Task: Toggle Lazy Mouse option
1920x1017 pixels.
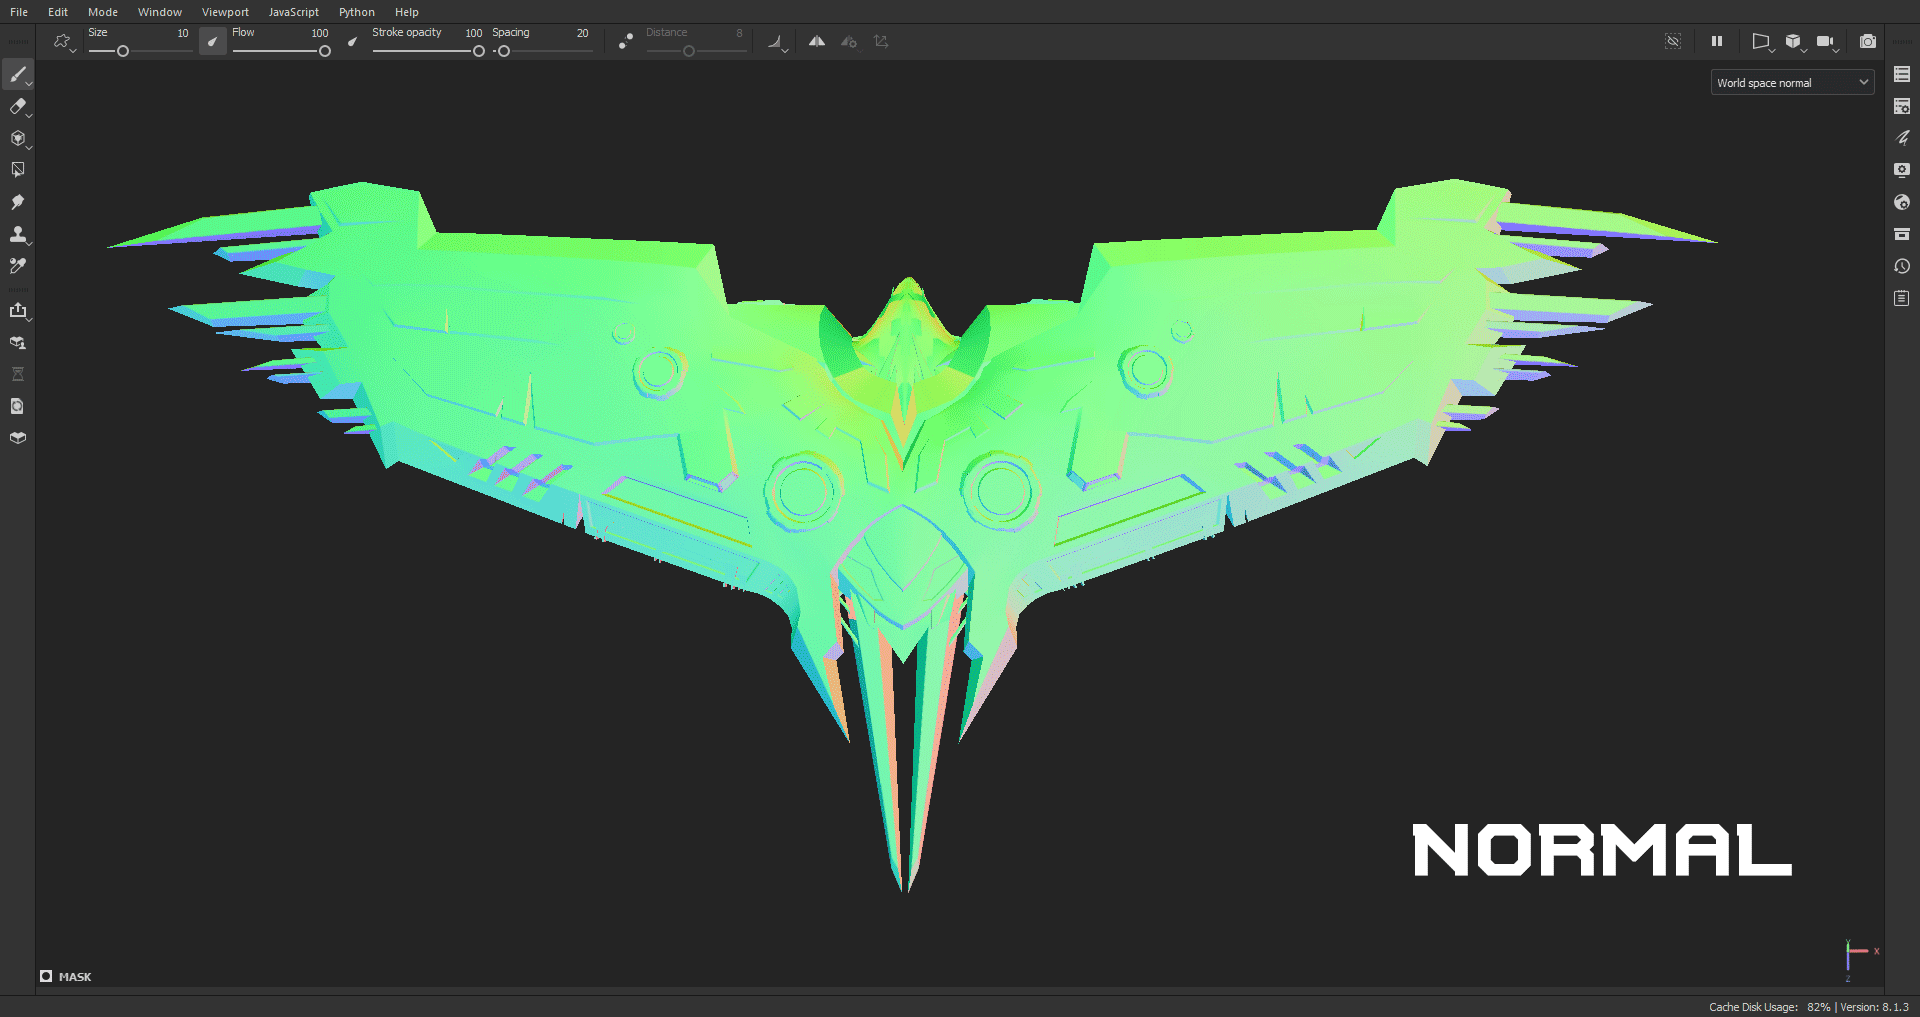Action: coord(625,41)
